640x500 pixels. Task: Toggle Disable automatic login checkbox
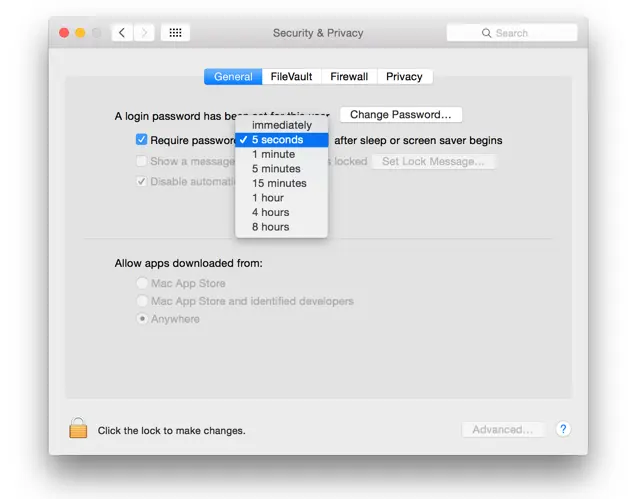tap(141, 181)
